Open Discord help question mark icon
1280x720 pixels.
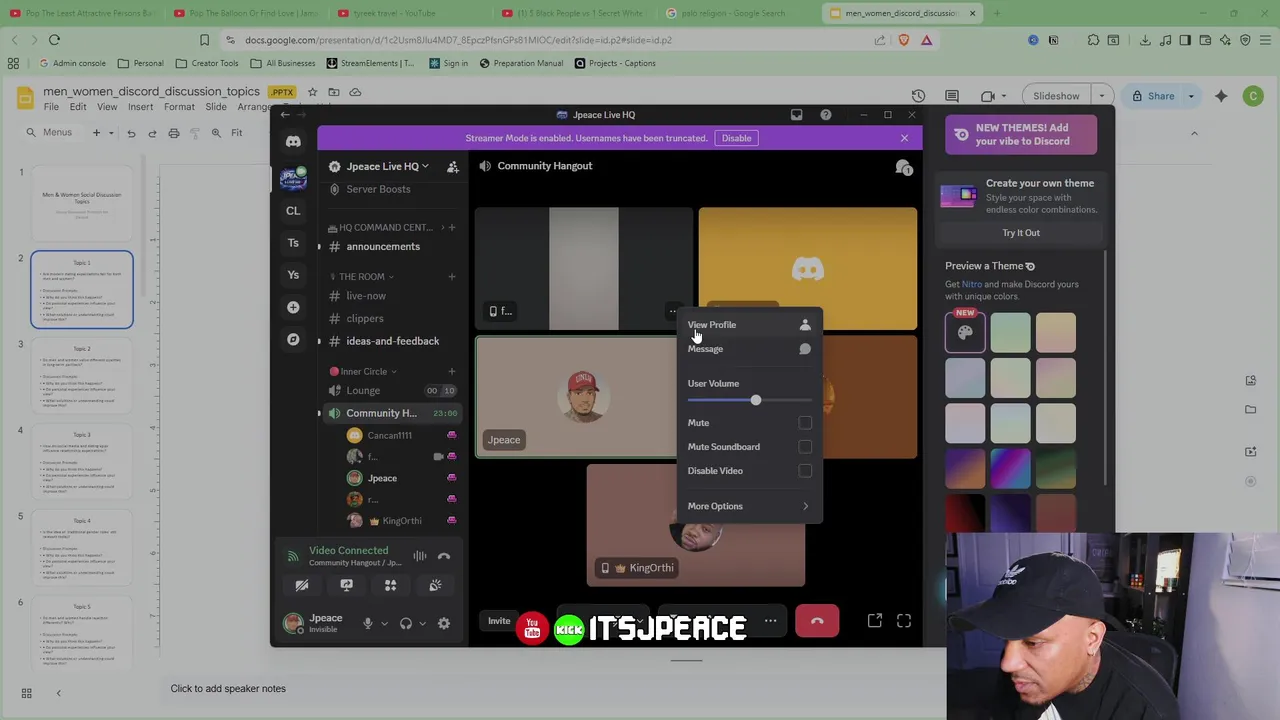click(826, 115)
